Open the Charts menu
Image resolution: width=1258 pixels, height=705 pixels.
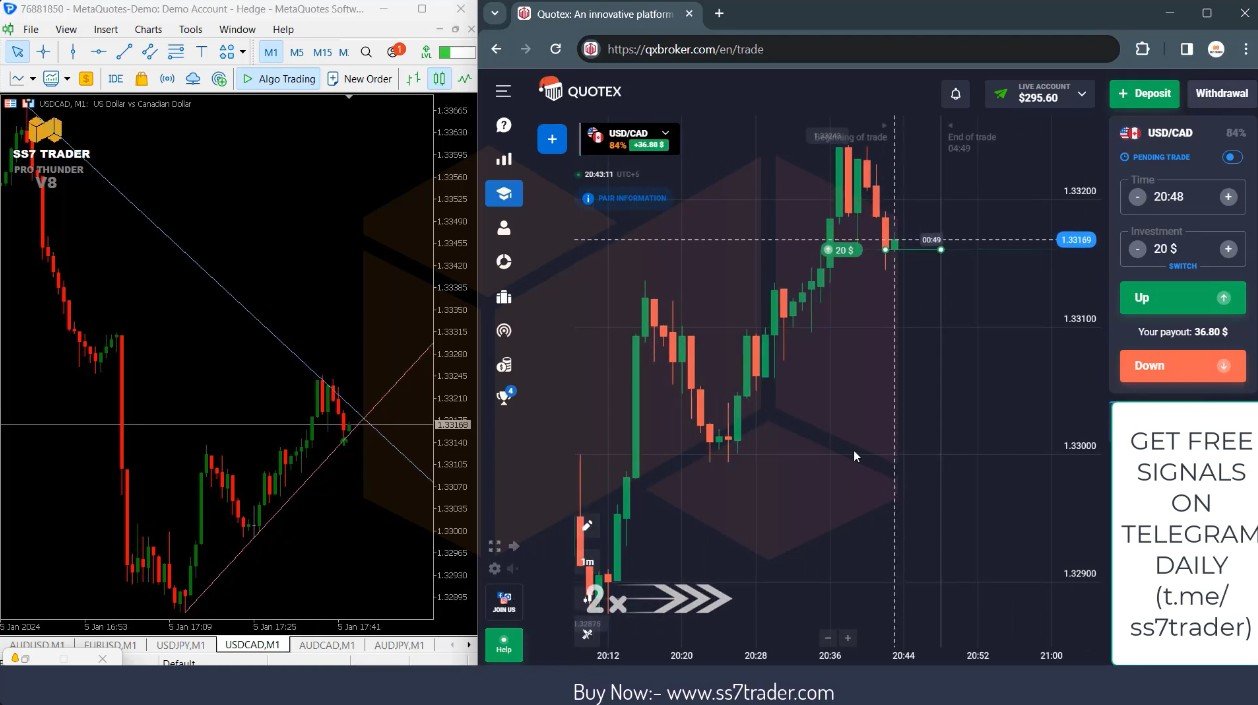click(x=148, y=30)
